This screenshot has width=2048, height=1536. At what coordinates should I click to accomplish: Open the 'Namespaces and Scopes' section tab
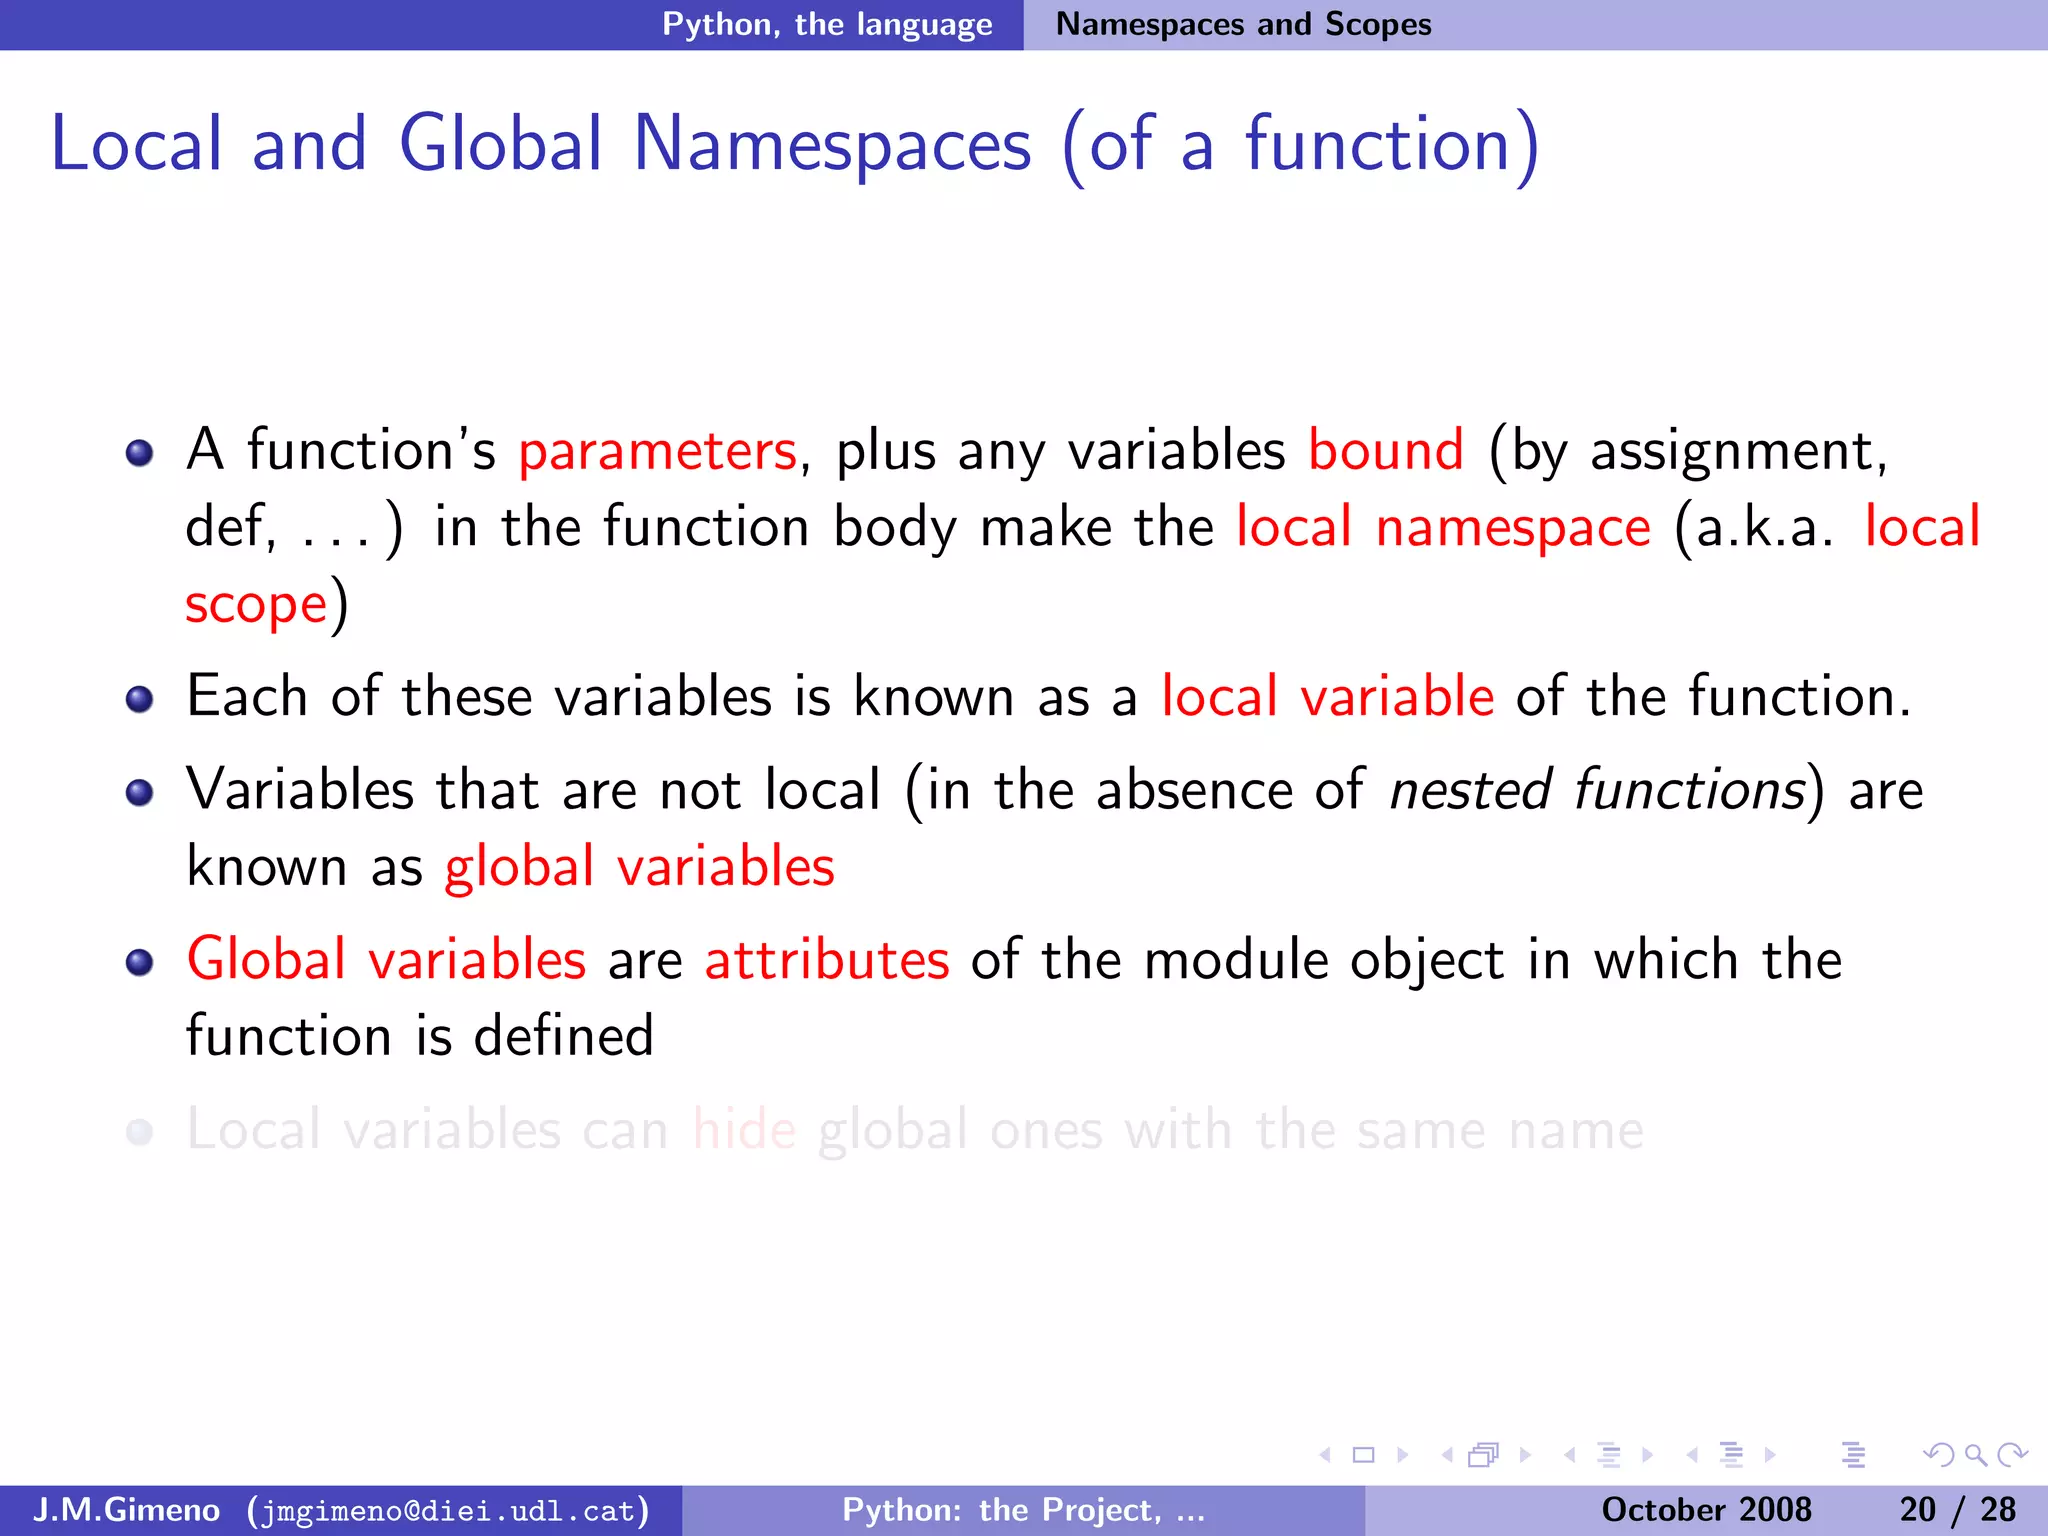click(x=1243, y=24)
